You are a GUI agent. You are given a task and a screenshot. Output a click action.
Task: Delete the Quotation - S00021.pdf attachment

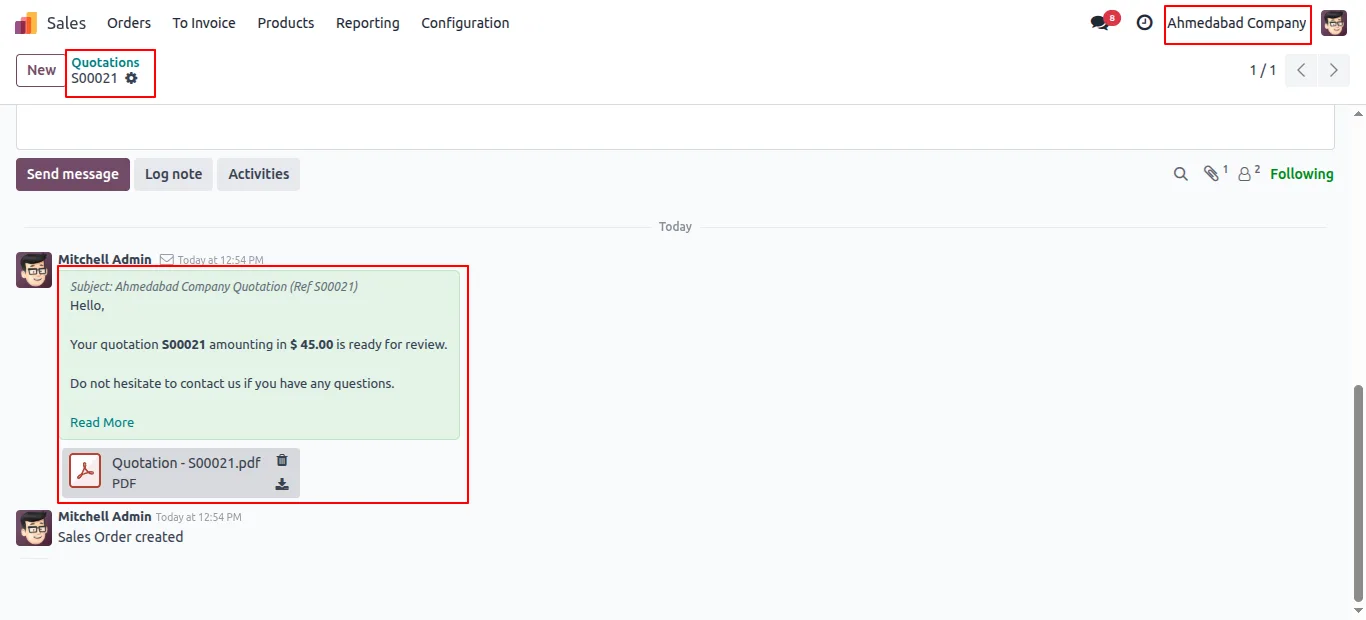point(282,461)
